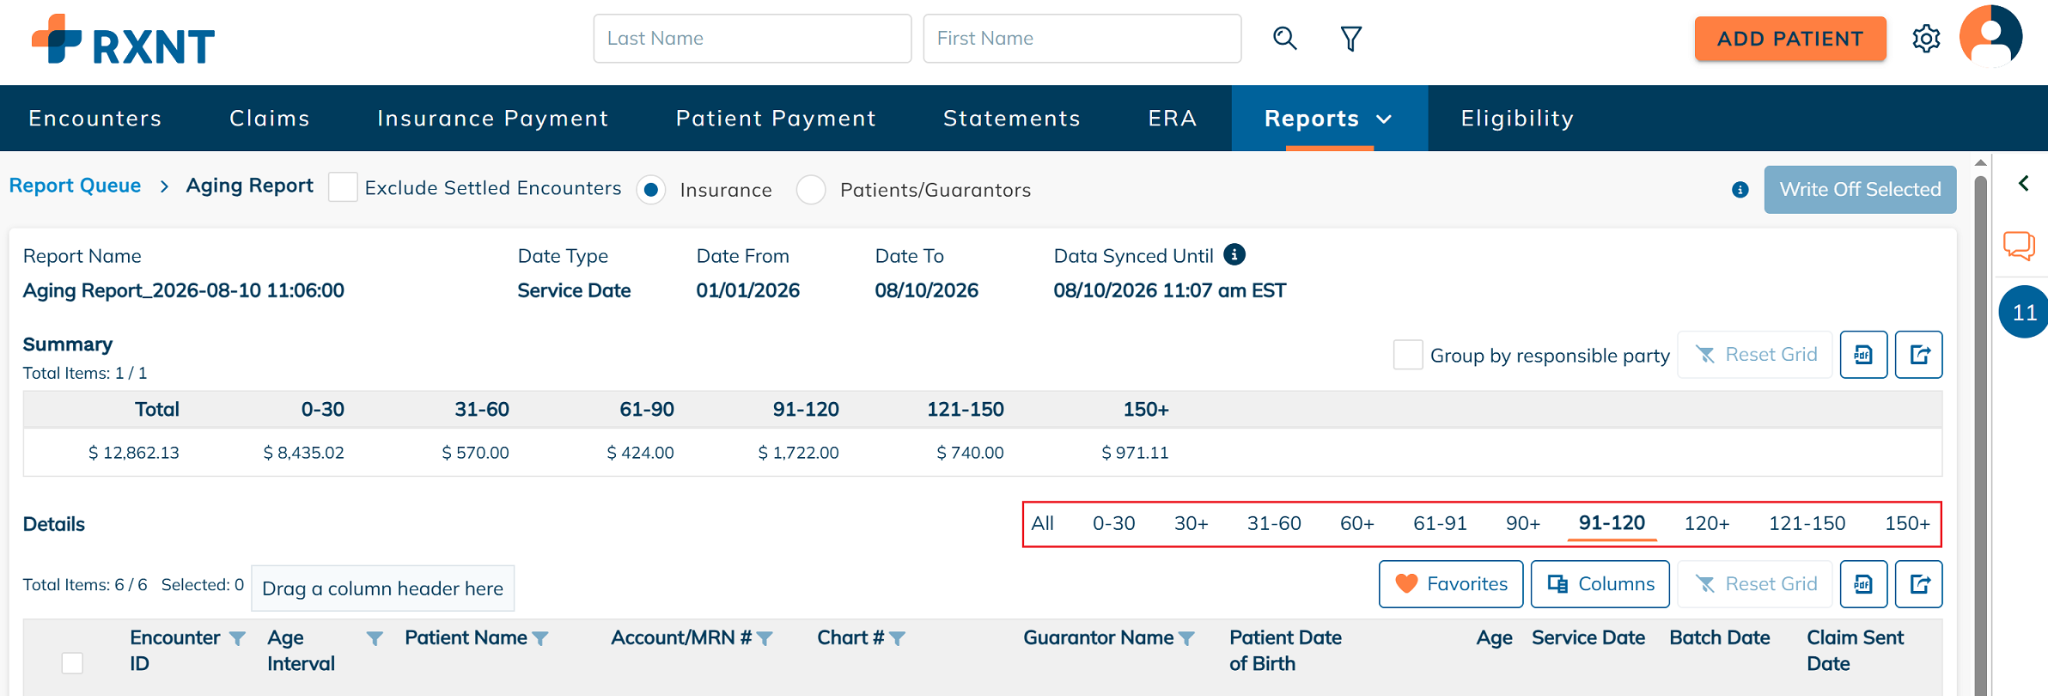This screenshot has width=2048, height=696.
Task: Click Data Synced Until info icon
Action: coord(1235,255)
